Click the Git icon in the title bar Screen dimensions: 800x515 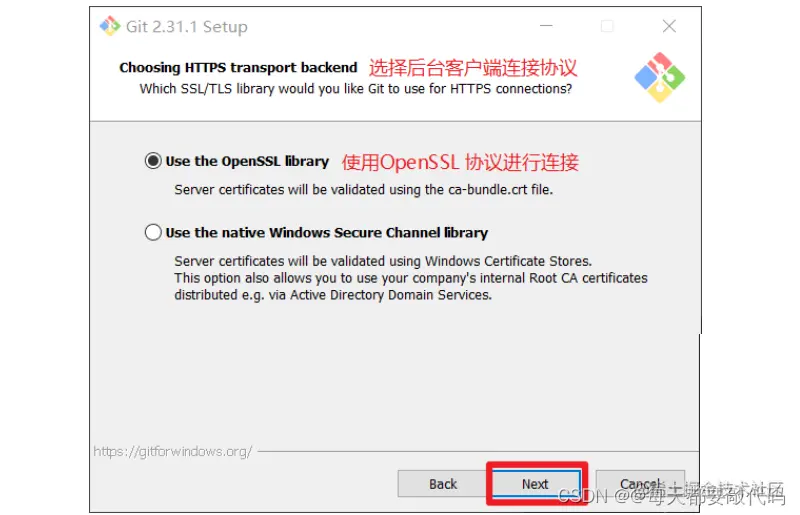(109, 26)
